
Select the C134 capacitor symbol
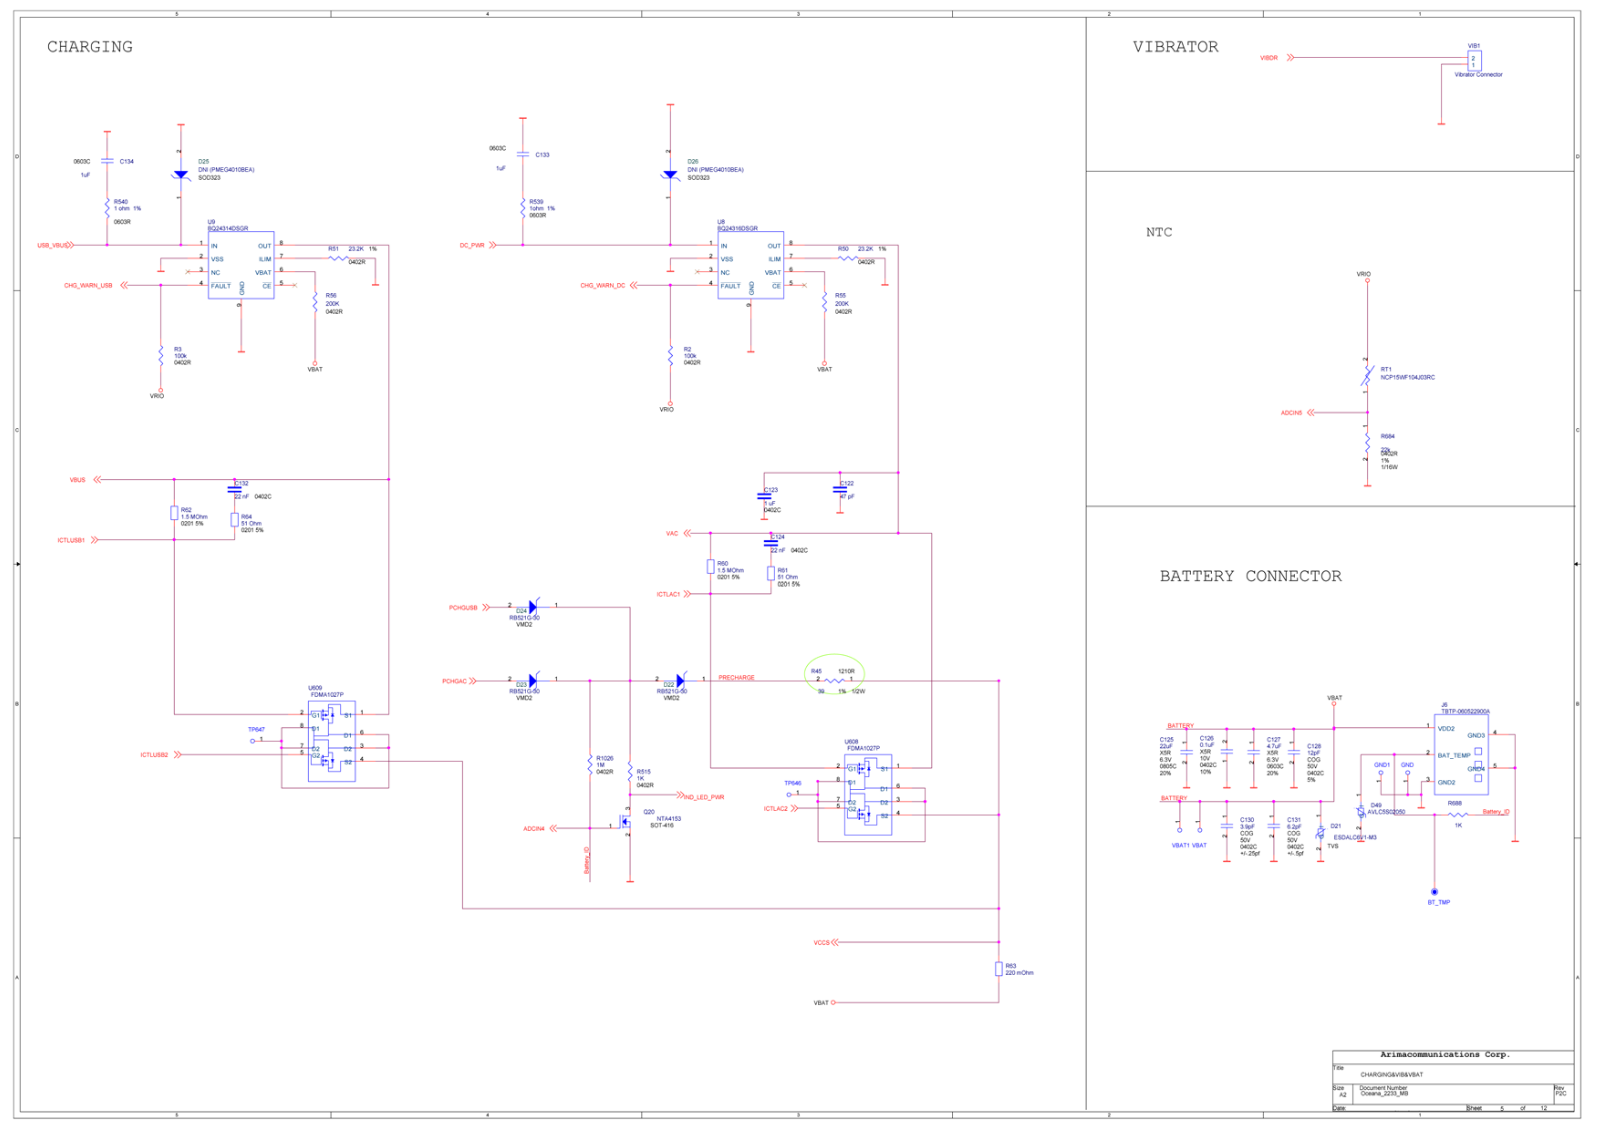pos(107,161)
